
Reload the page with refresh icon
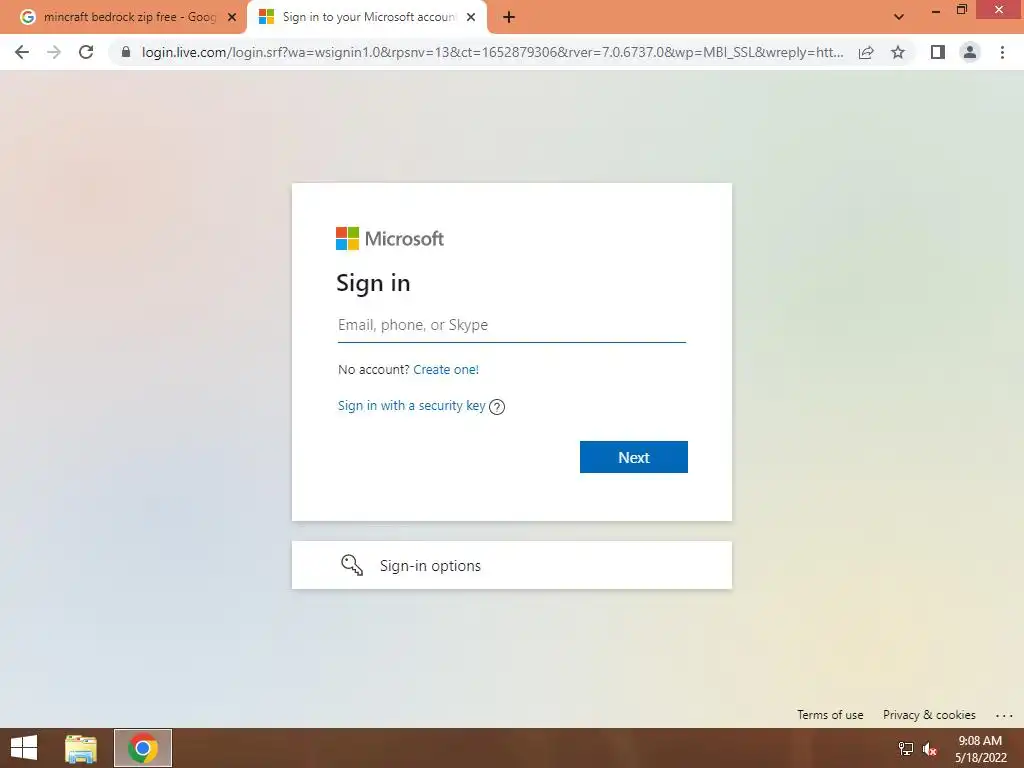86,52
